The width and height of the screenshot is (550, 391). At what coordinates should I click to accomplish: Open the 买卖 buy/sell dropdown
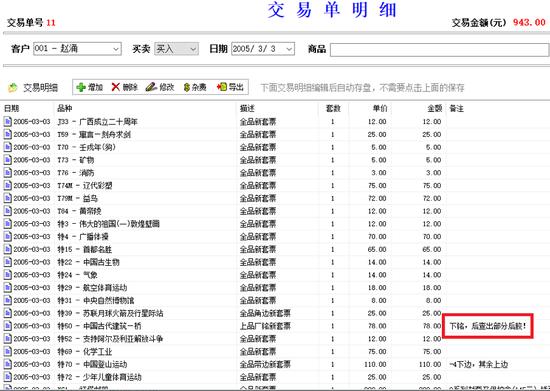pyautogui.click(x=193, y=49)
